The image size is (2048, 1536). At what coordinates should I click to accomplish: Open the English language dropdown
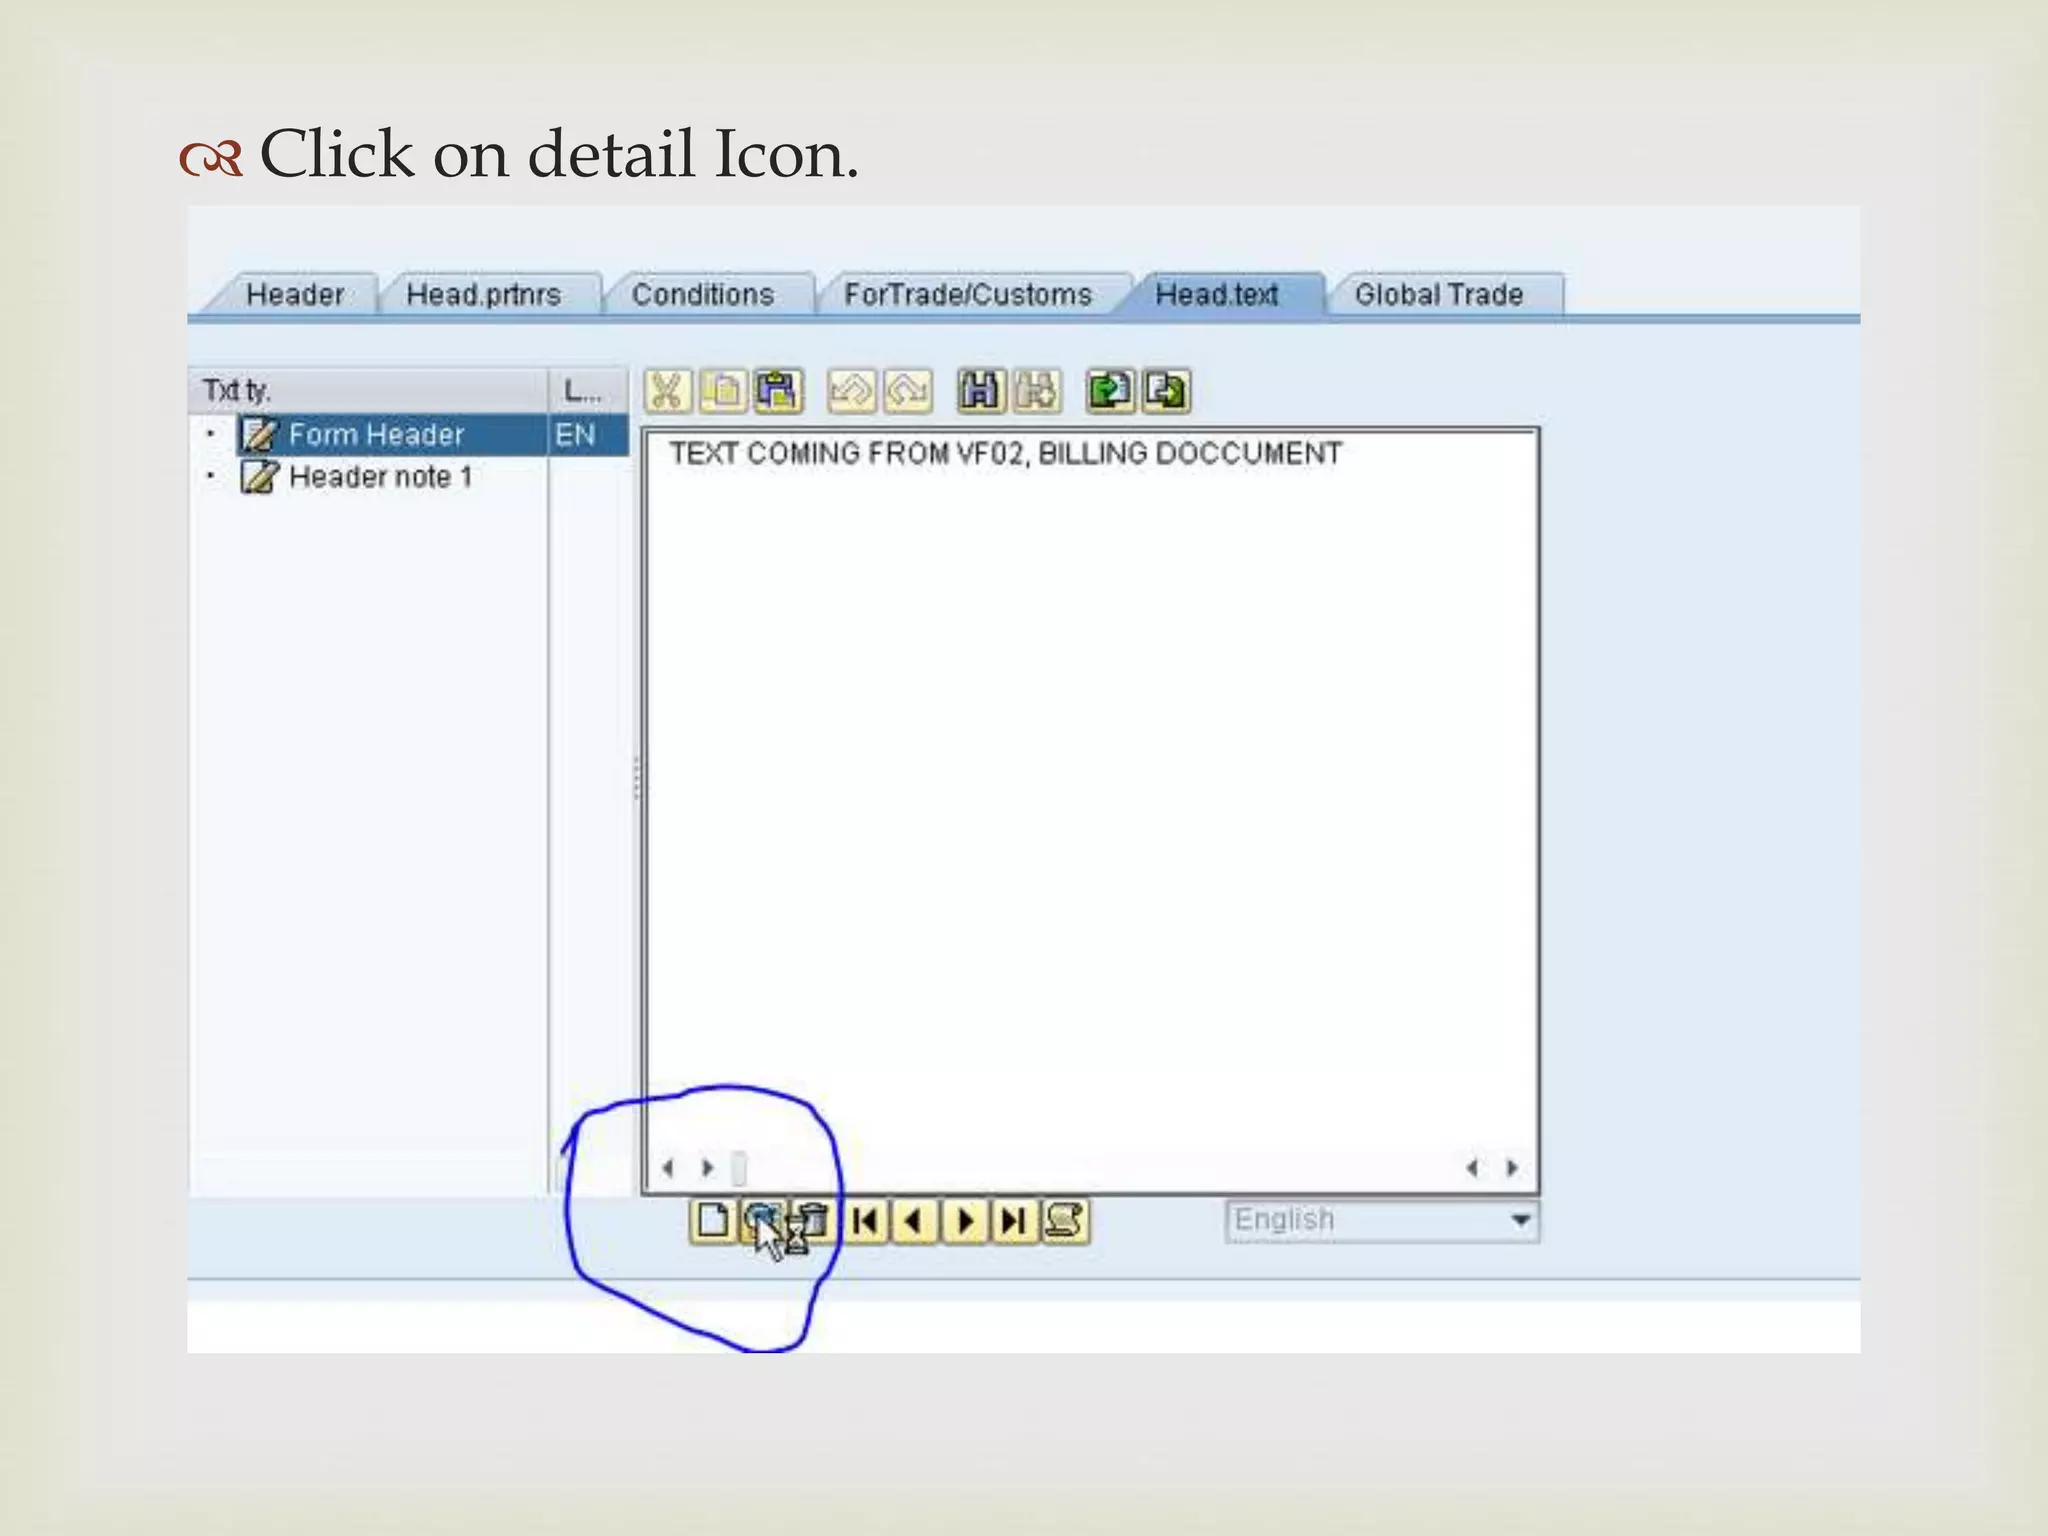tap(1520, 1221)
